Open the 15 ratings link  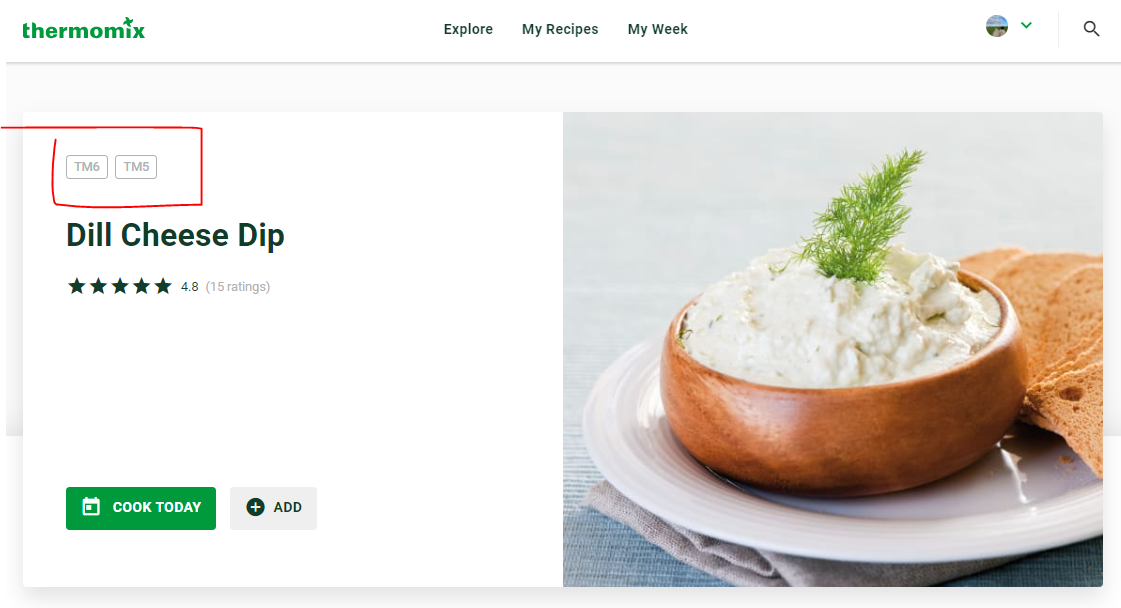click(x=238, y=287)
